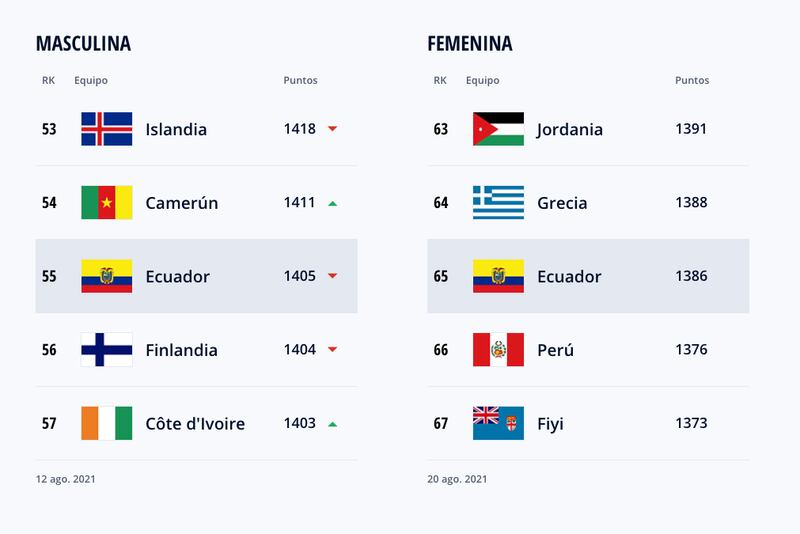Select the Finland flag
Viewport: 800px width, 534px height.
click(107, 350)
